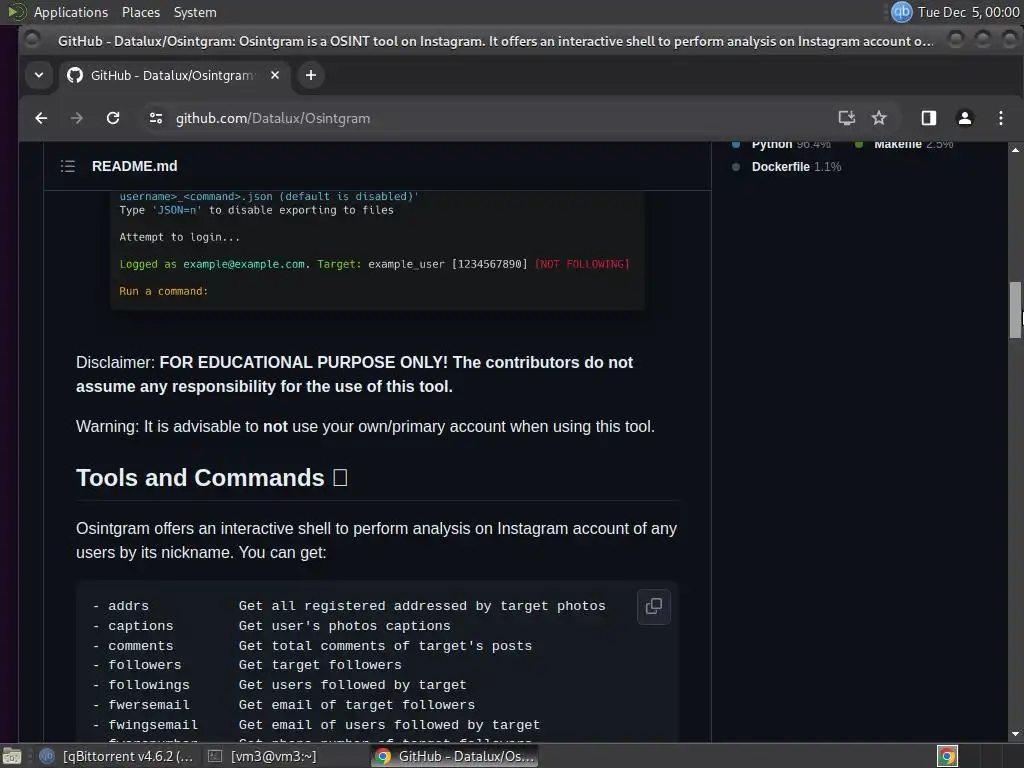The width and height of the screenshot is (1024, 768).
Task: Select the GitHub - Datalux/Osintgram tab
Action: tap(173, 75)
